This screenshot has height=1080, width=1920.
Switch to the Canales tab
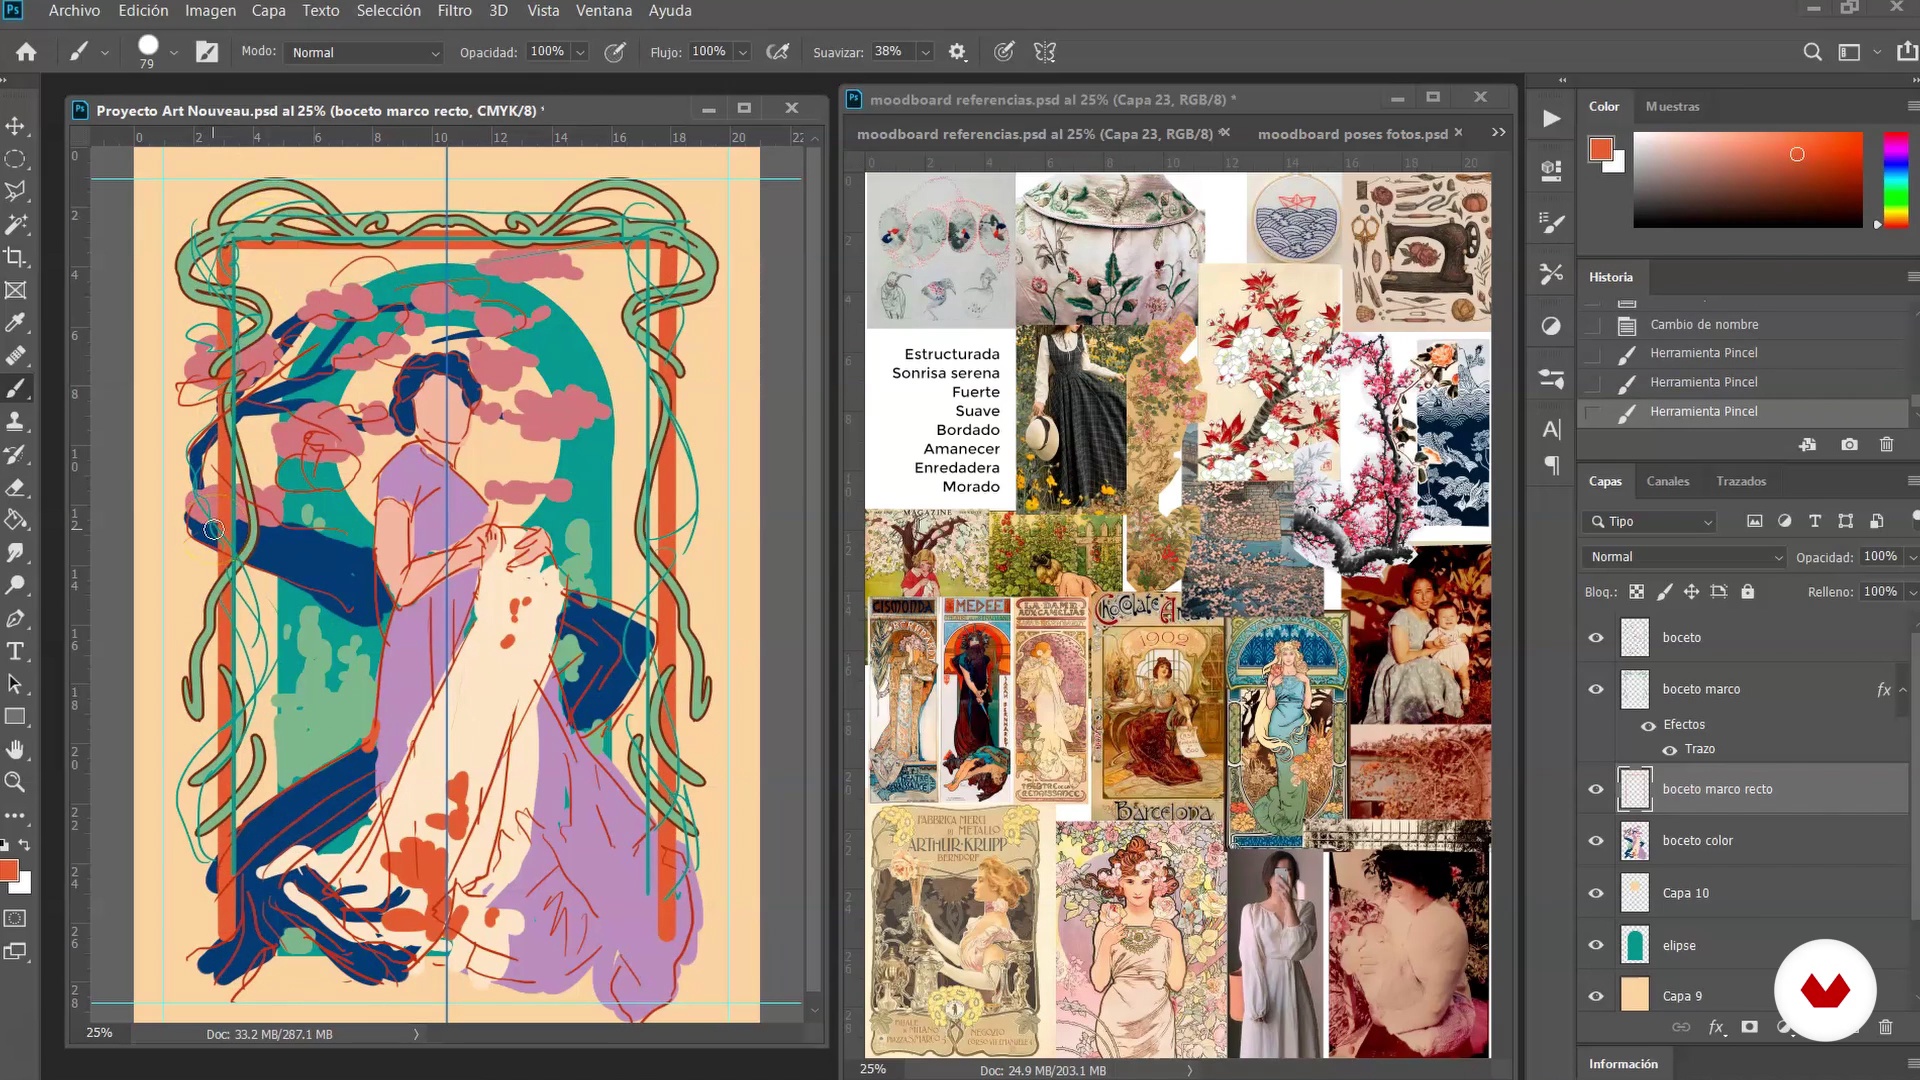coord(1667,482)
